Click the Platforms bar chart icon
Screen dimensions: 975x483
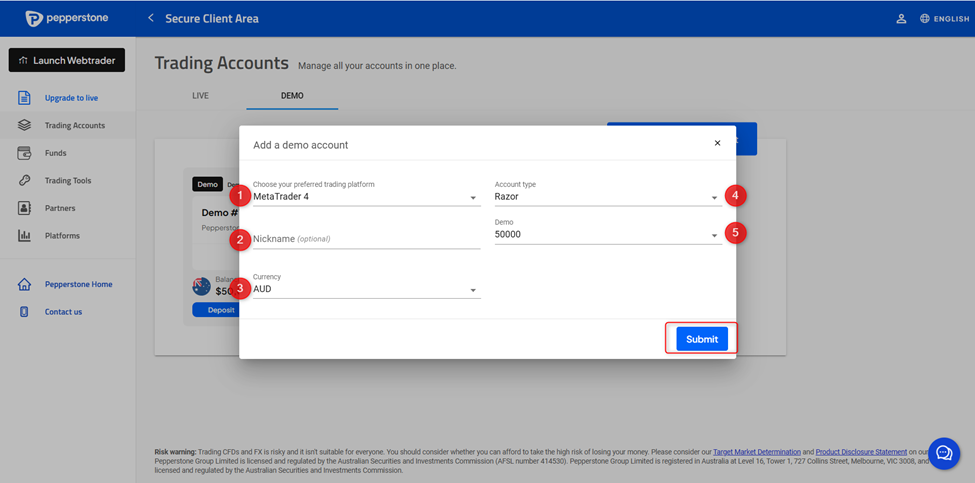pyautogui.click(x=24, y=236)
